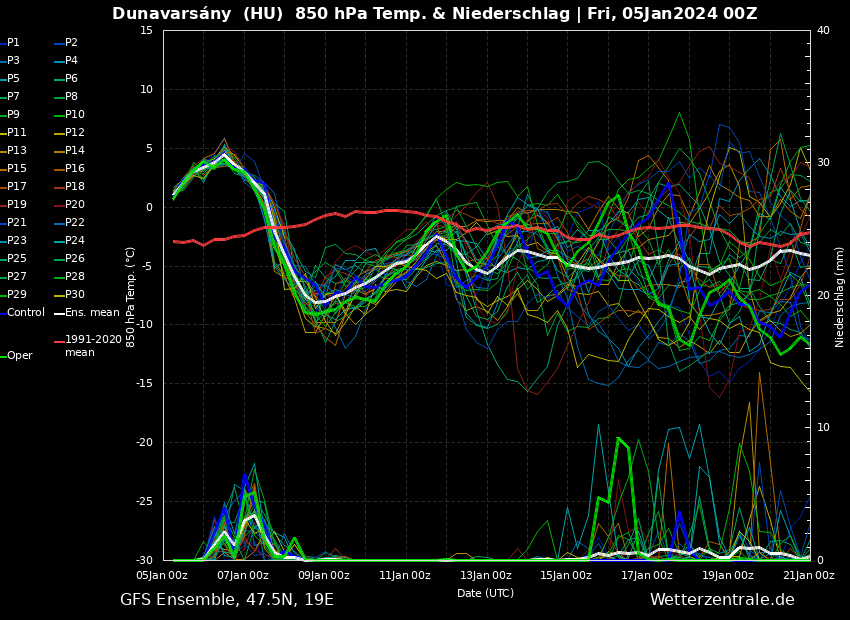The height and width of the screenshot is (620, 850).
Task: Select the P11 legend entry
Action: 17,133
